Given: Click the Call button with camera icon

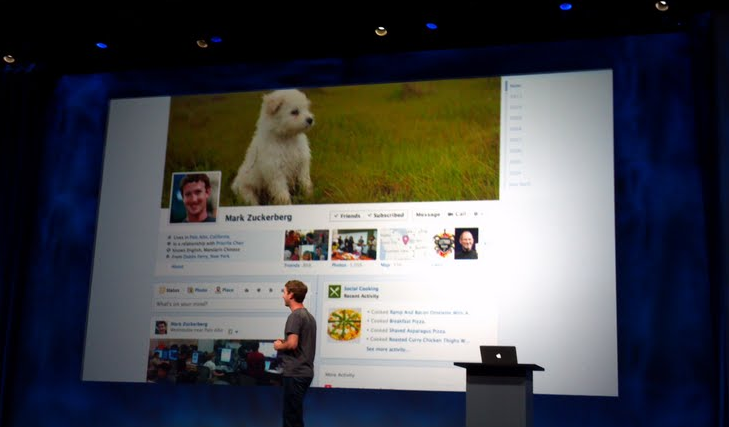Looking at the screenshot, I should click(x=456, y=214).
